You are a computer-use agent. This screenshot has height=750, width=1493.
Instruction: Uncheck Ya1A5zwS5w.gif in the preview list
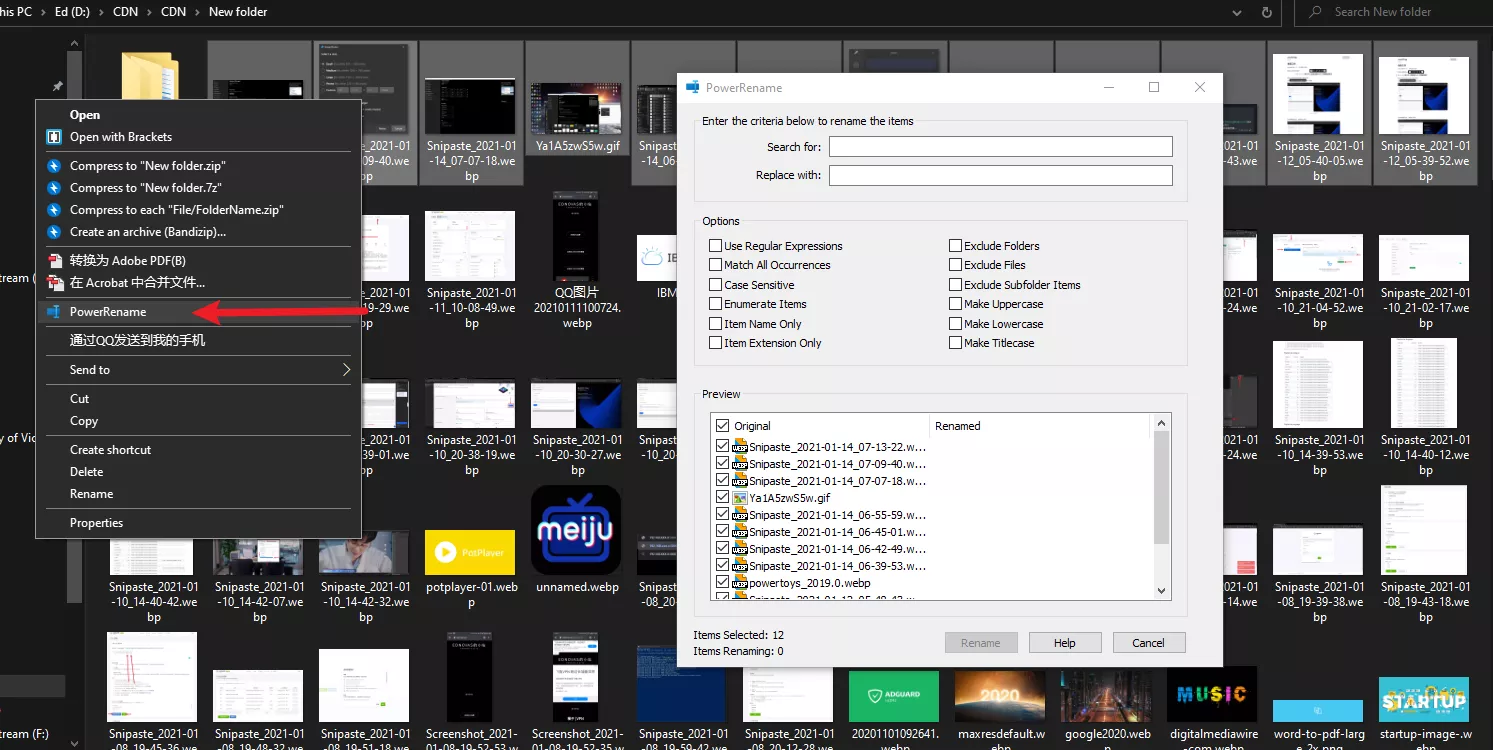(x=723, y=497)
